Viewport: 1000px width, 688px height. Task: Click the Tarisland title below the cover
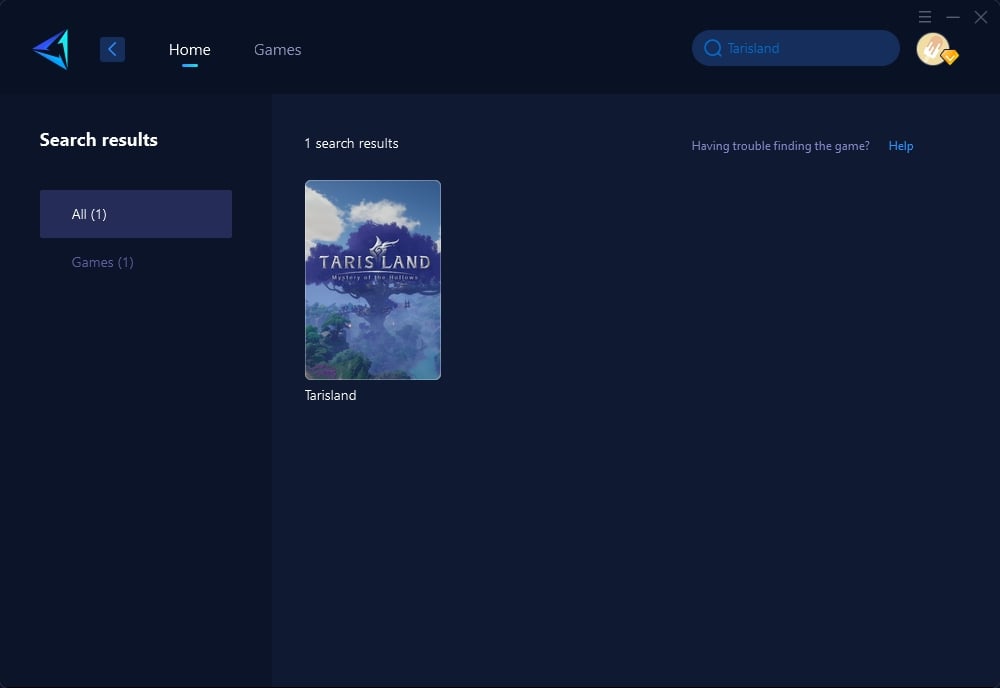pyautogui.click(x=330, y=395)
